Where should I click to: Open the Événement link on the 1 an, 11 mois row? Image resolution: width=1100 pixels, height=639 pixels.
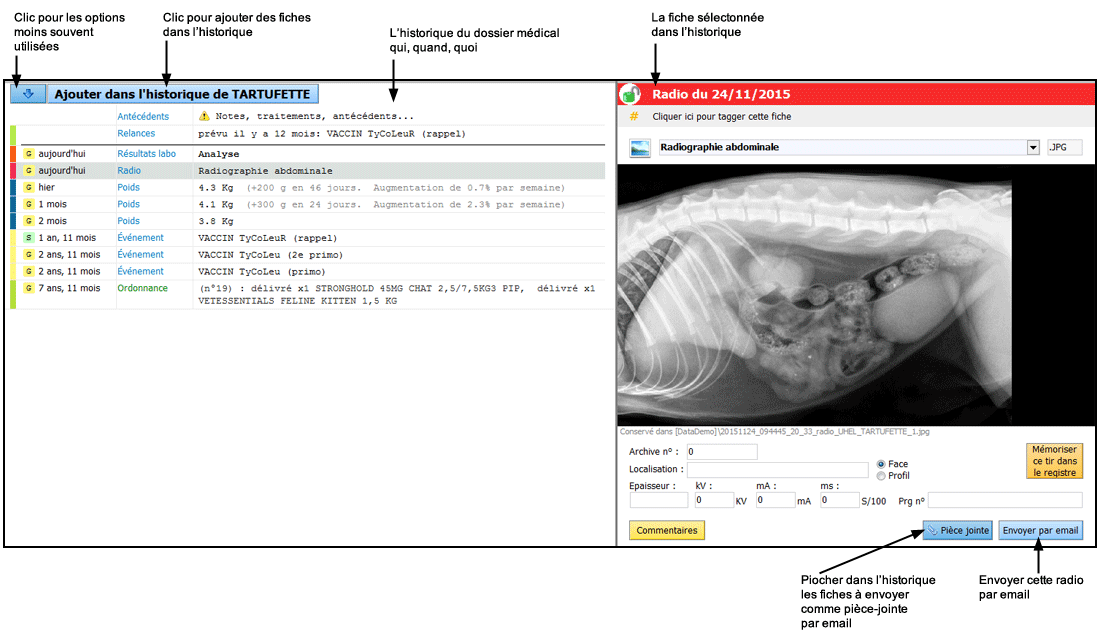click(x=140, y=238)
